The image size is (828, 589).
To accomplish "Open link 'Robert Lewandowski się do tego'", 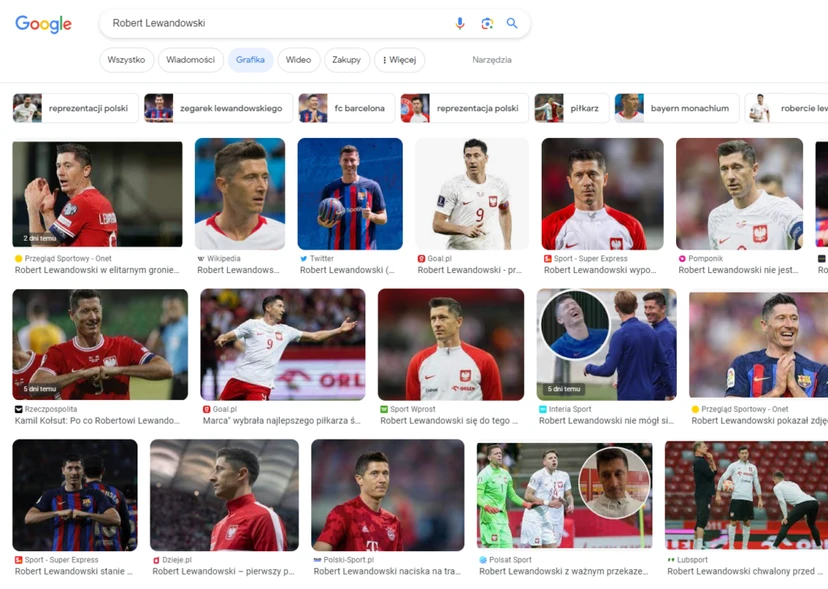I will pos(449,420).
